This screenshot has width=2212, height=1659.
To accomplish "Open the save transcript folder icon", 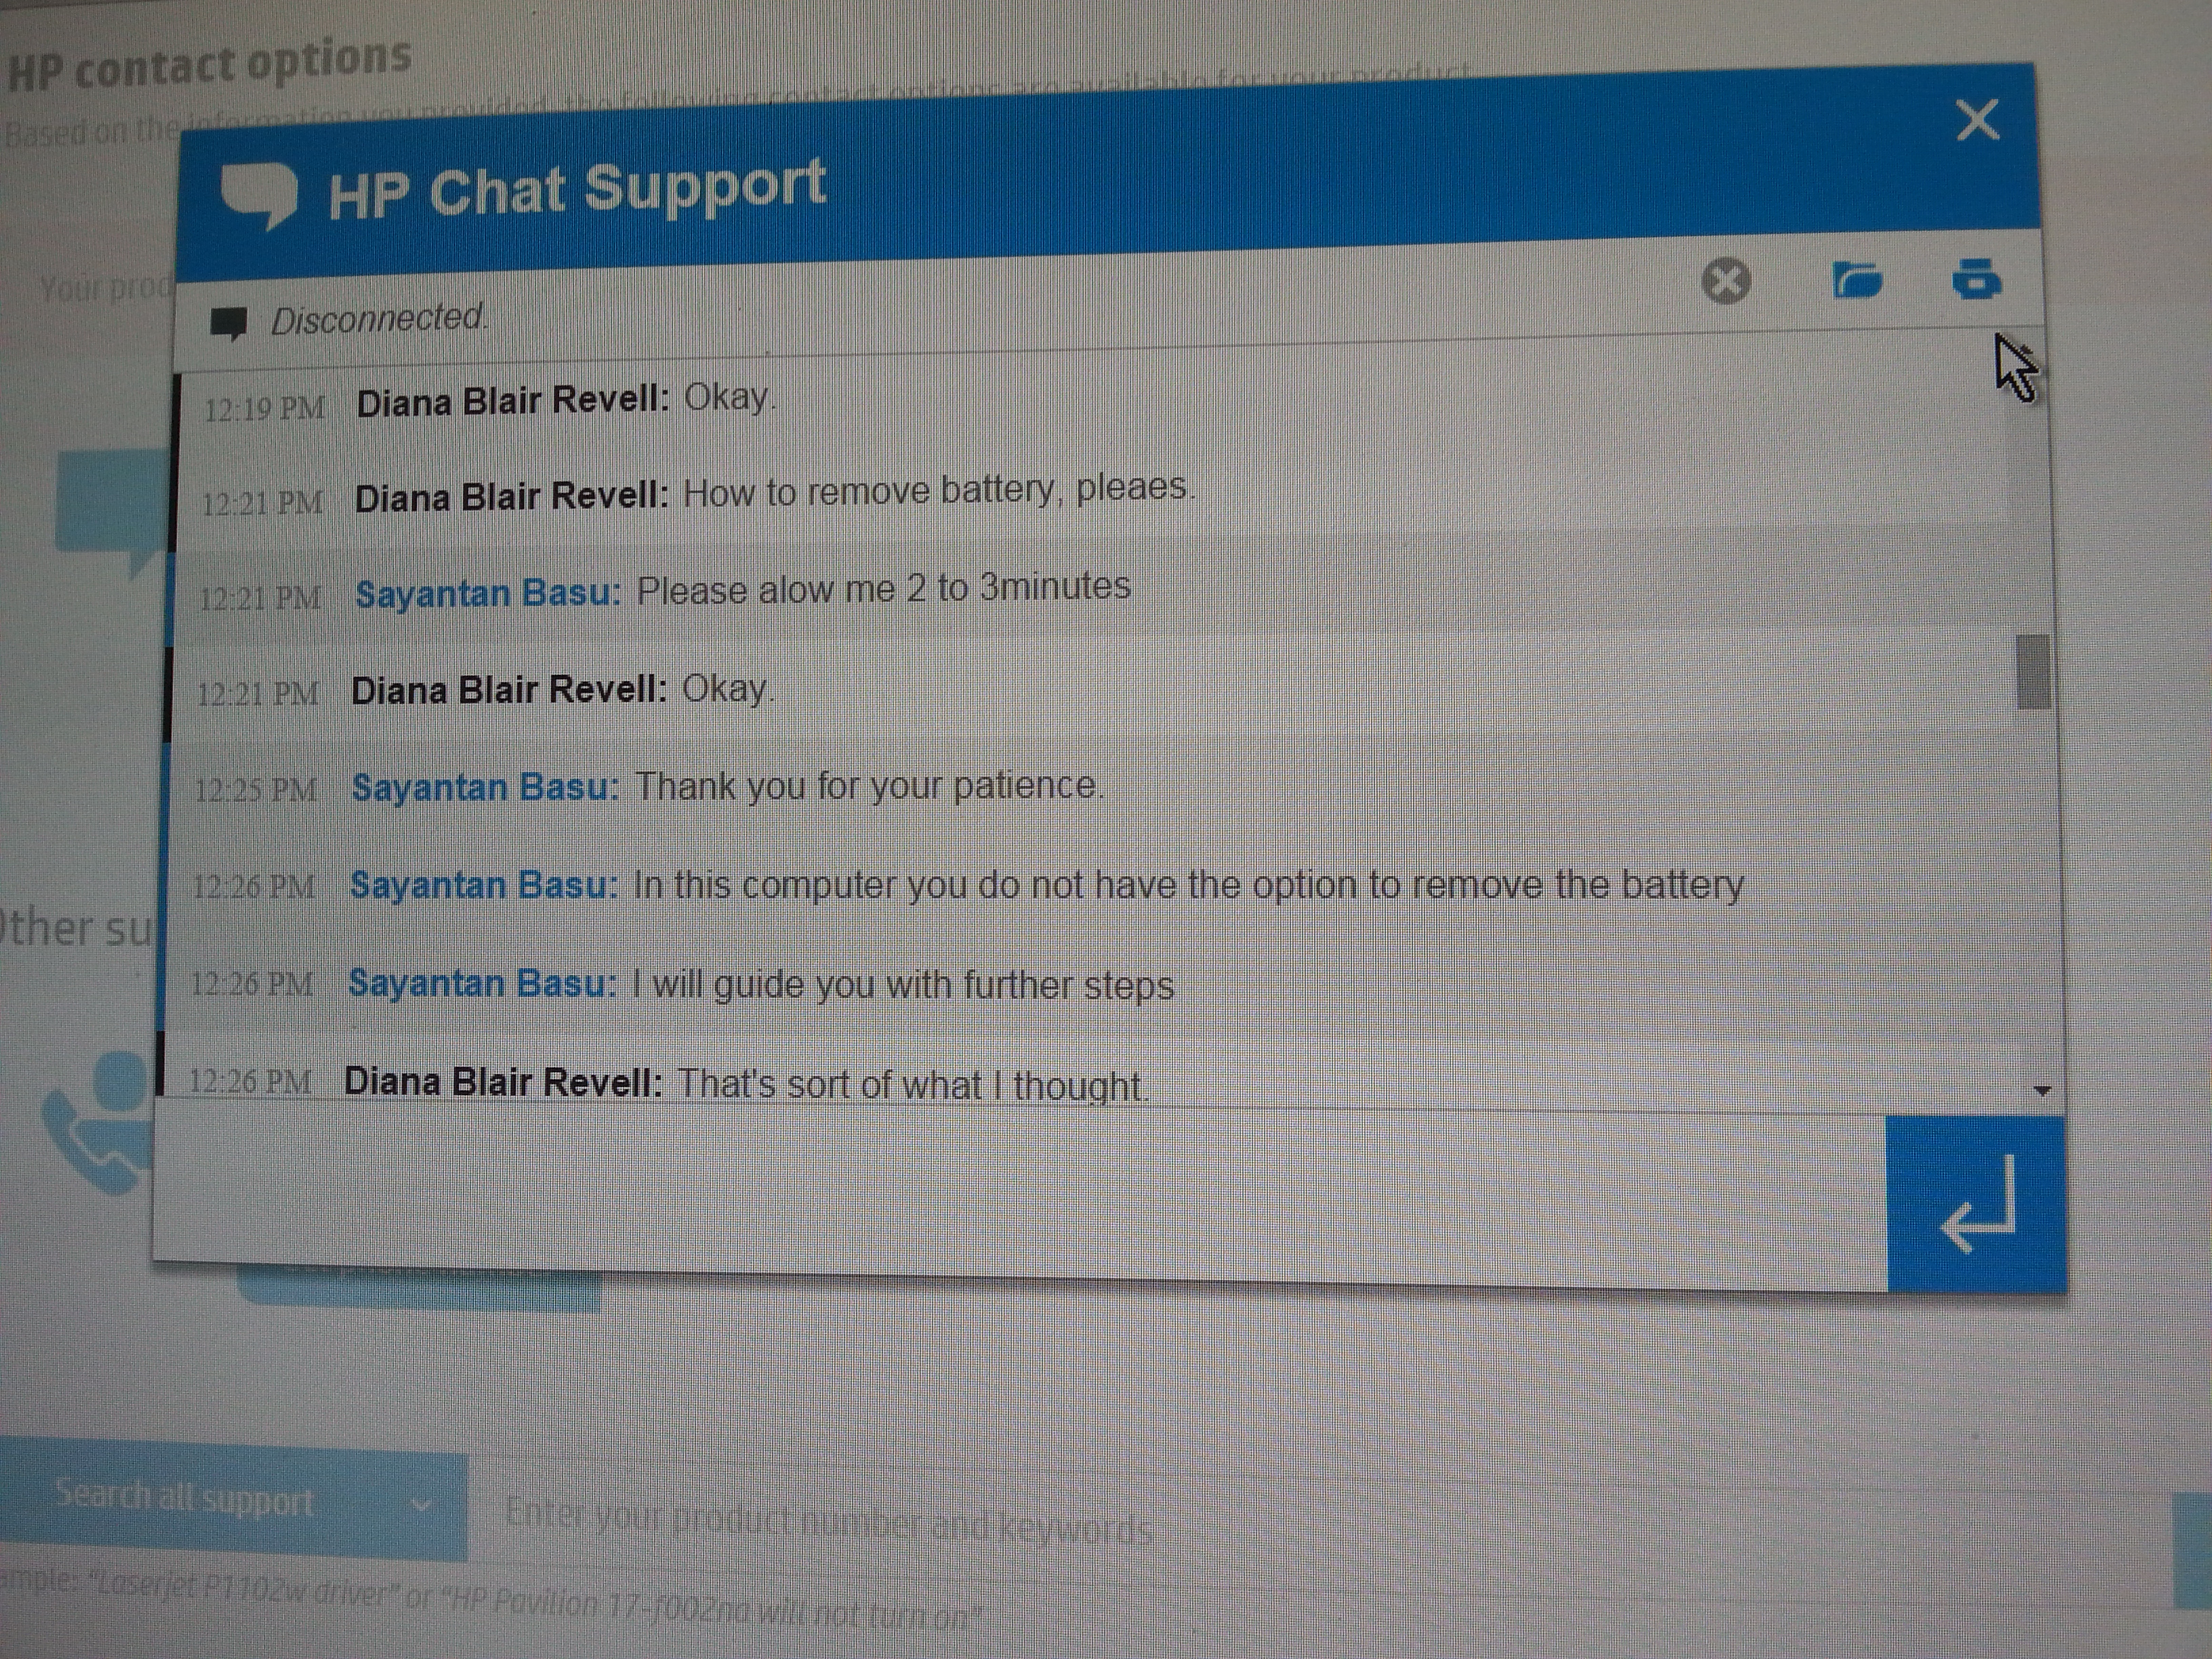I will coord(1857,280).
